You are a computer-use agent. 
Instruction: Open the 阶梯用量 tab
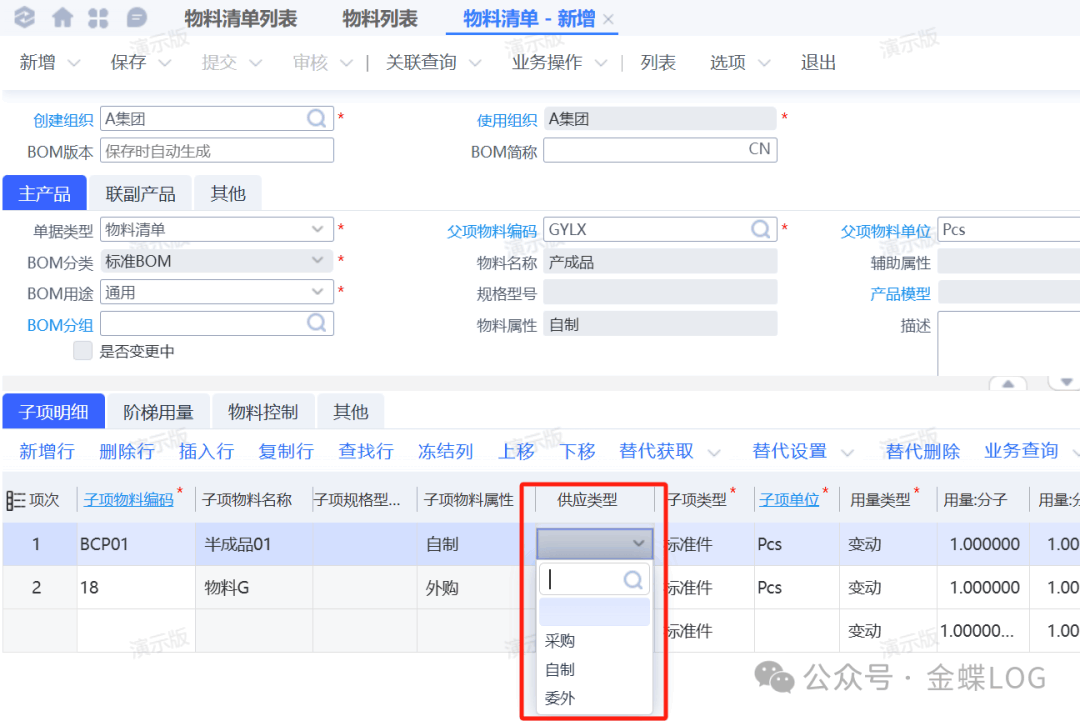158,412
